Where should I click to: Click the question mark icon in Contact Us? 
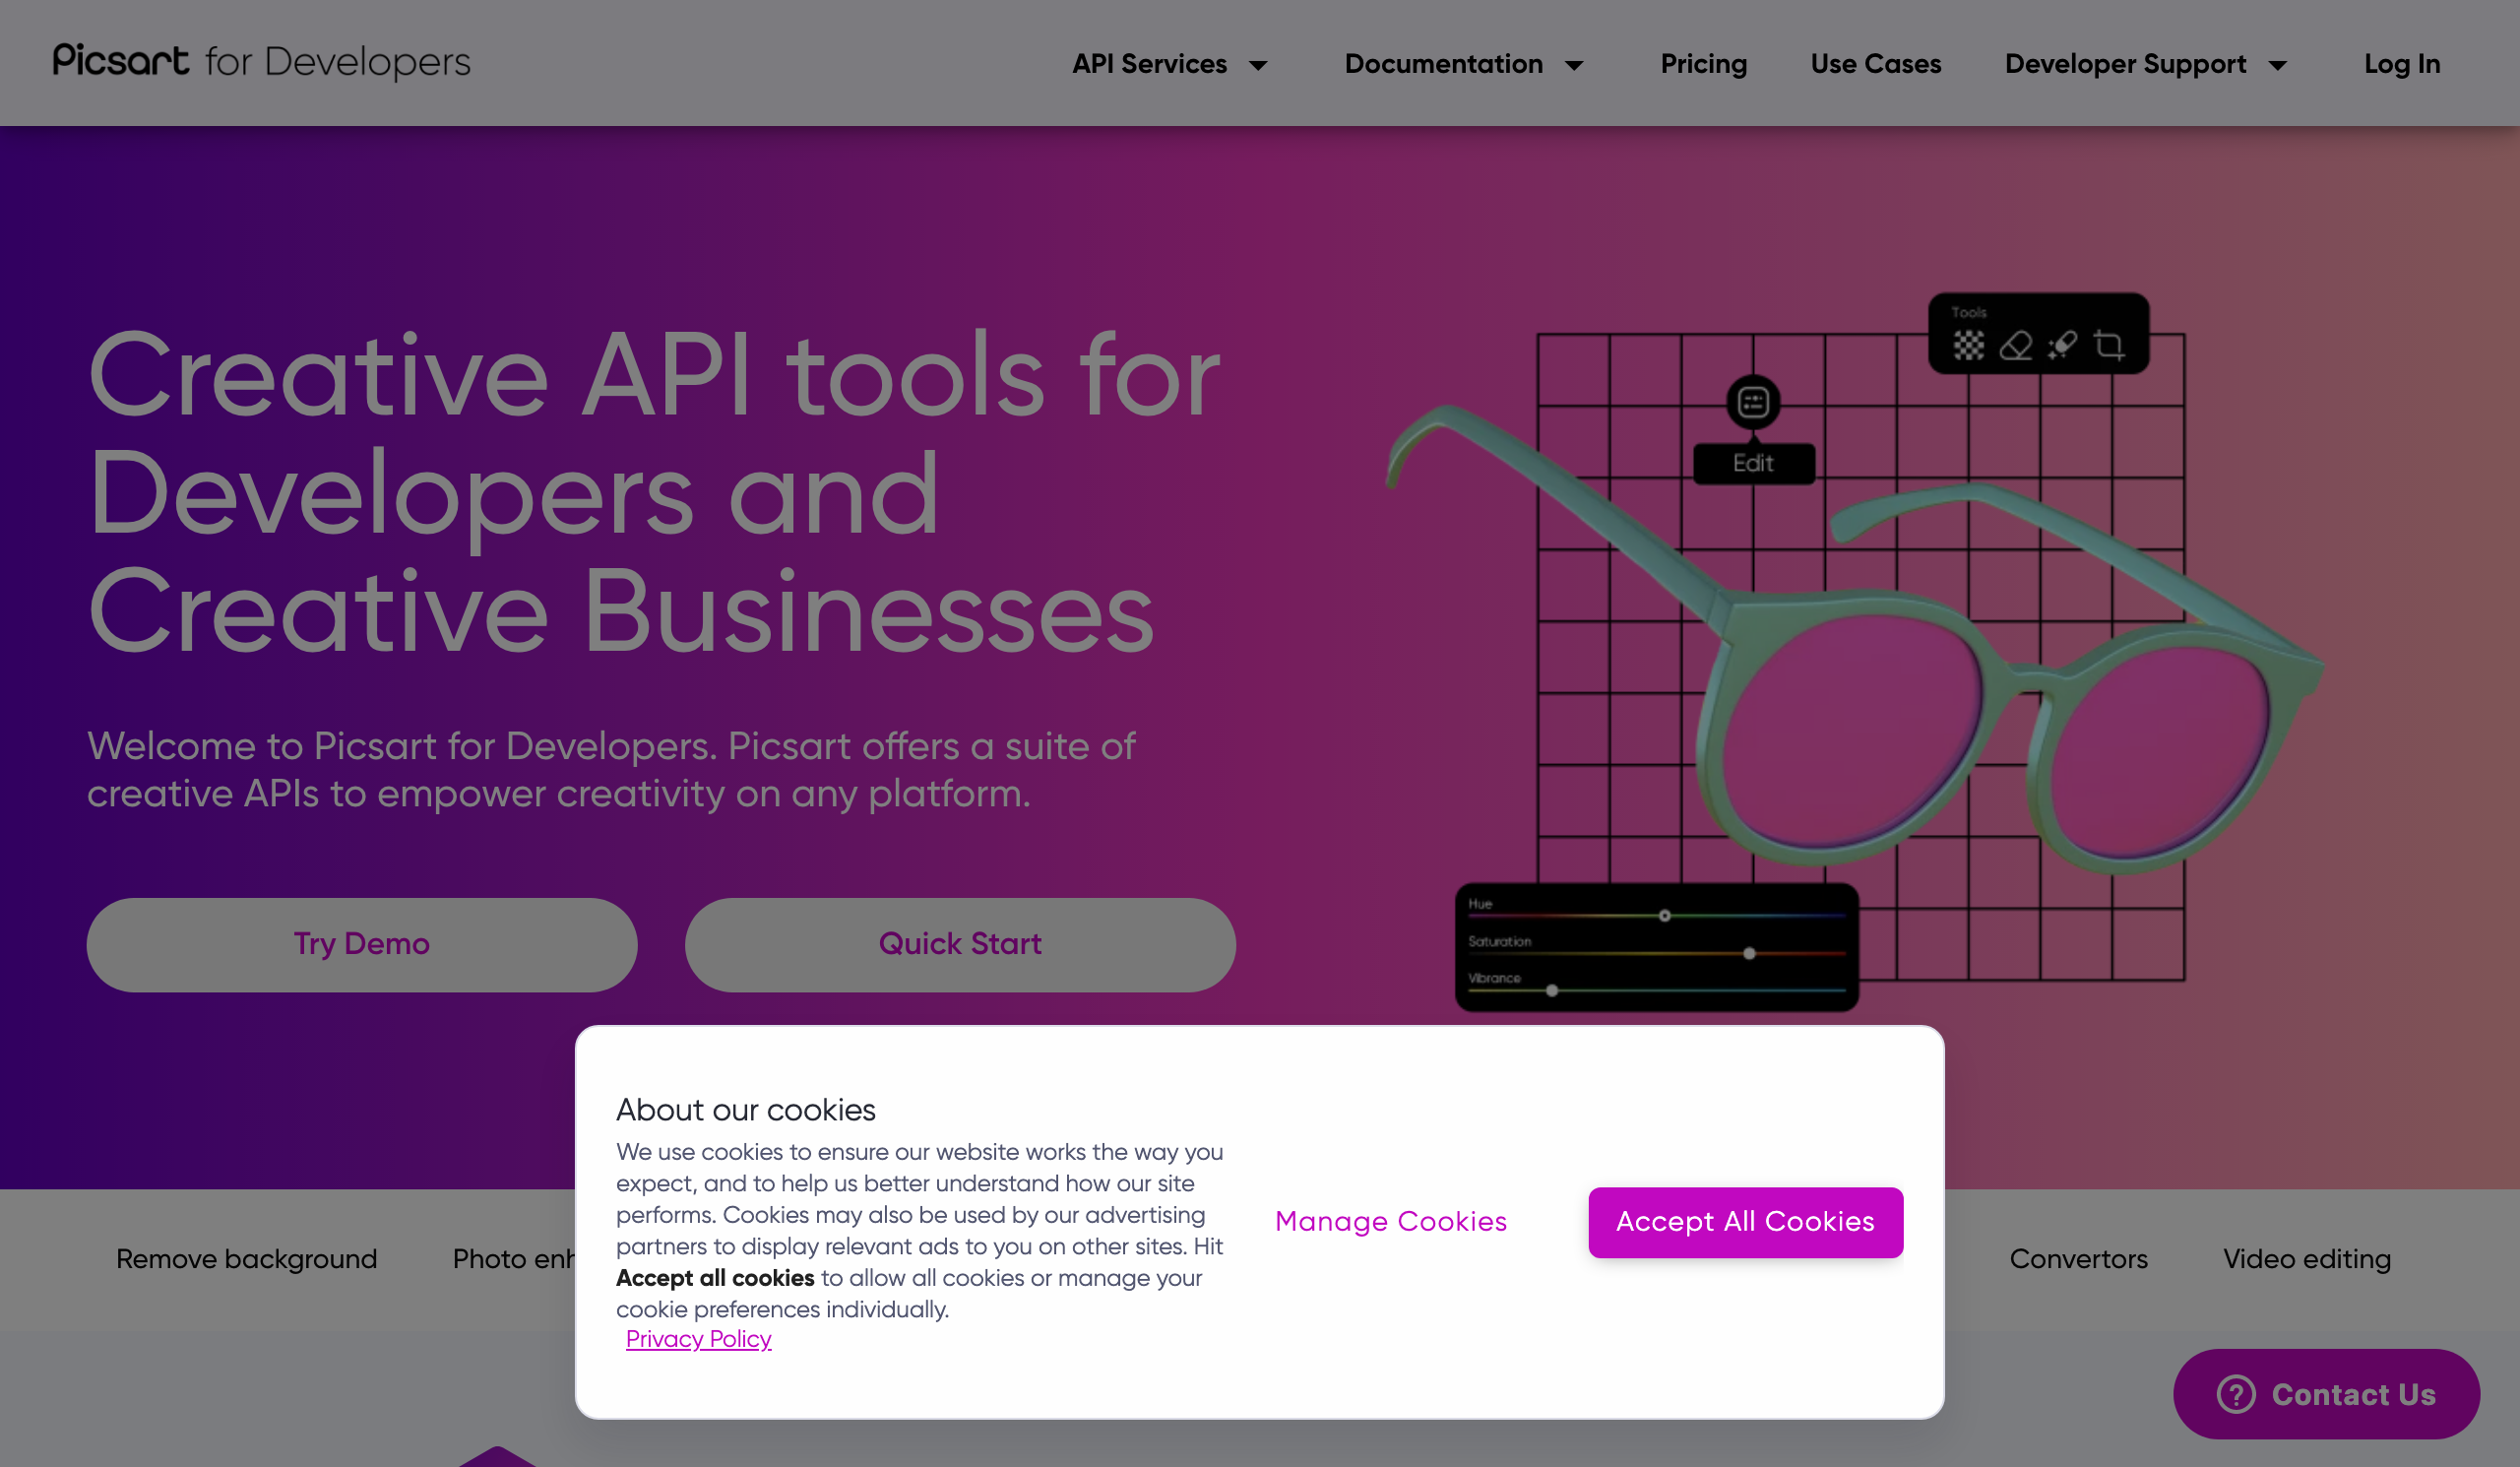[x=2235, y=1394]
